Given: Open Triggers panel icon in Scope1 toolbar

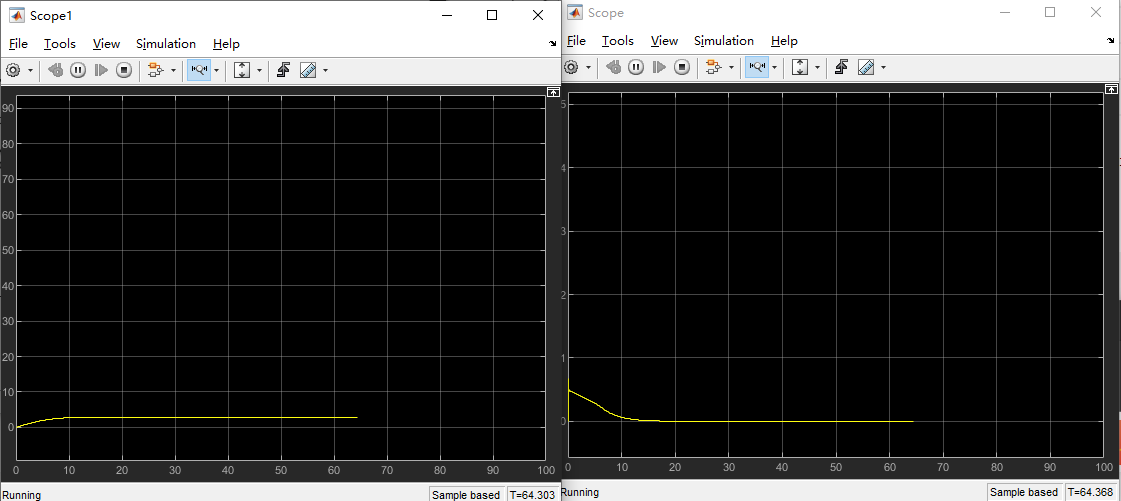Looking at the screenshot, I should coord(283,70).
